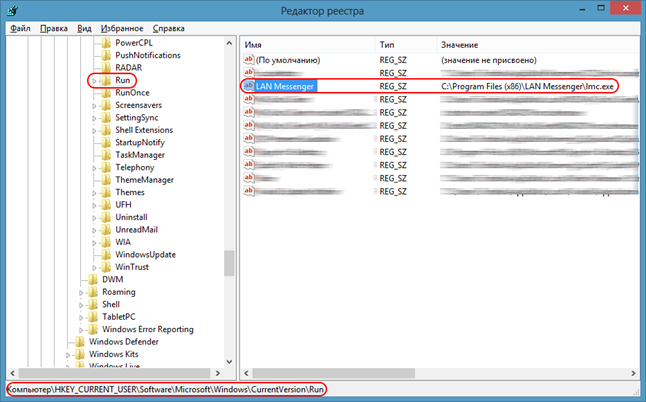Click the string icon of (По умолчанию)
Image resolution: width=646 pixels, height=402 pixels.
248,60
